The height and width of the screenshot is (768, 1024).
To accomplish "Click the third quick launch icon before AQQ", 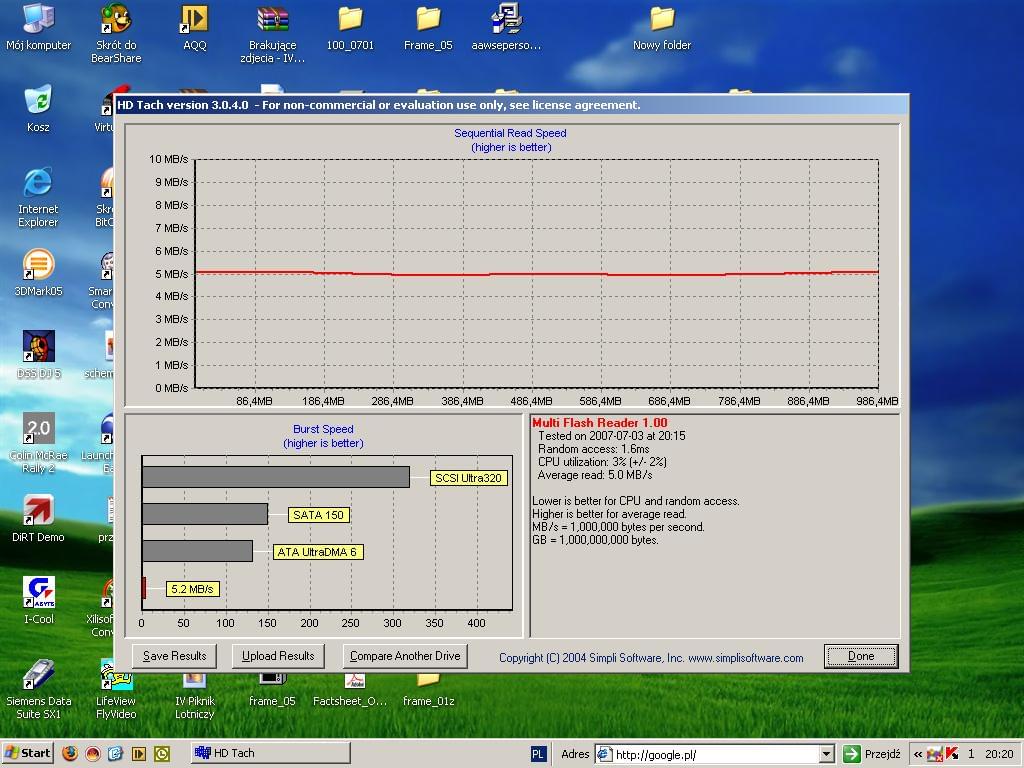I will (x=116, y=754).
